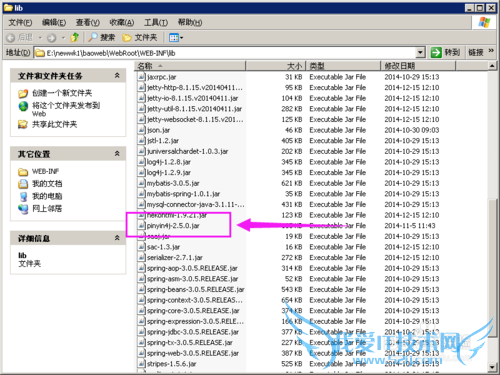500x375 pixels.
Task: Sort by Type (类型) column header
Action: [343, 66]
